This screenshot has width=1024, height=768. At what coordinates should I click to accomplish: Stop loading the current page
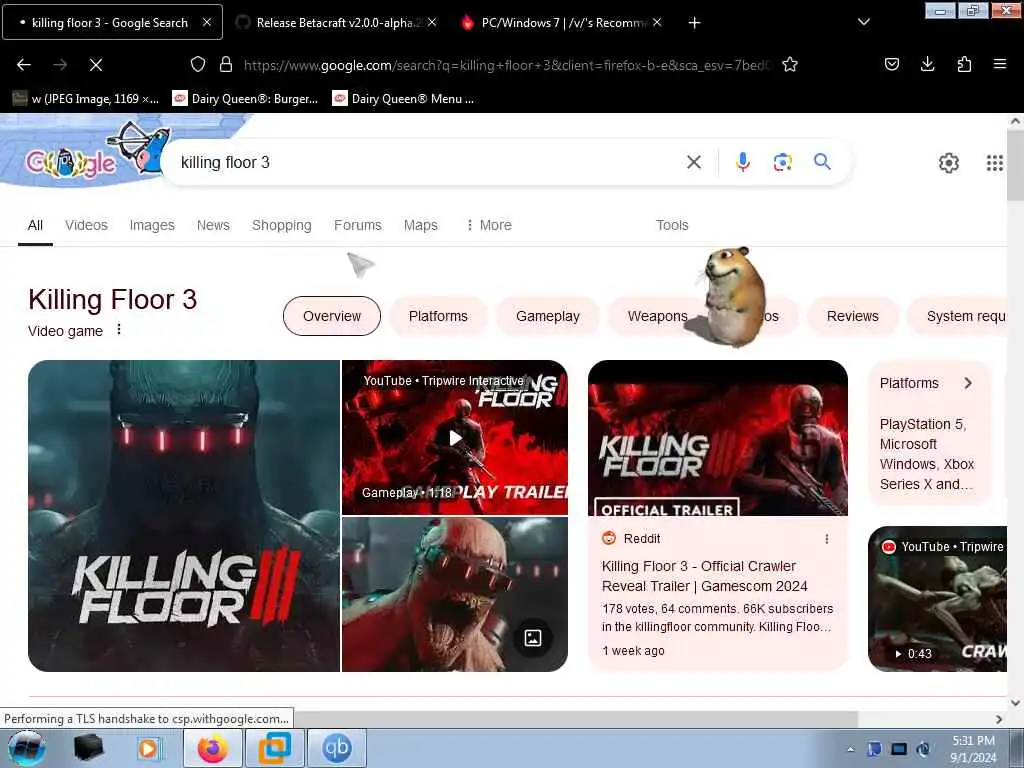tap(96, 65)
